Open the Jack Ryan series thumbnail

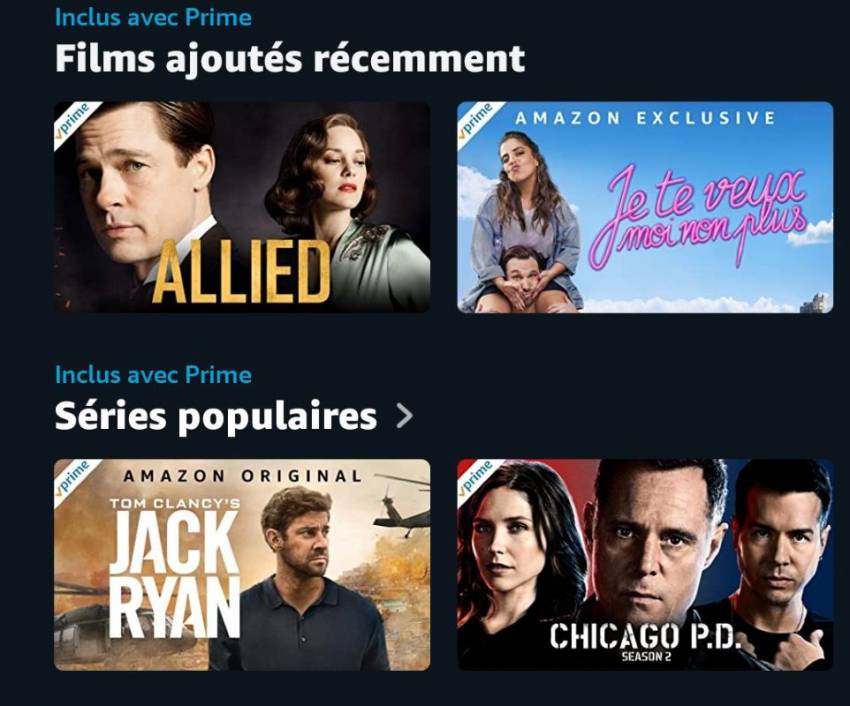[242, 565]
